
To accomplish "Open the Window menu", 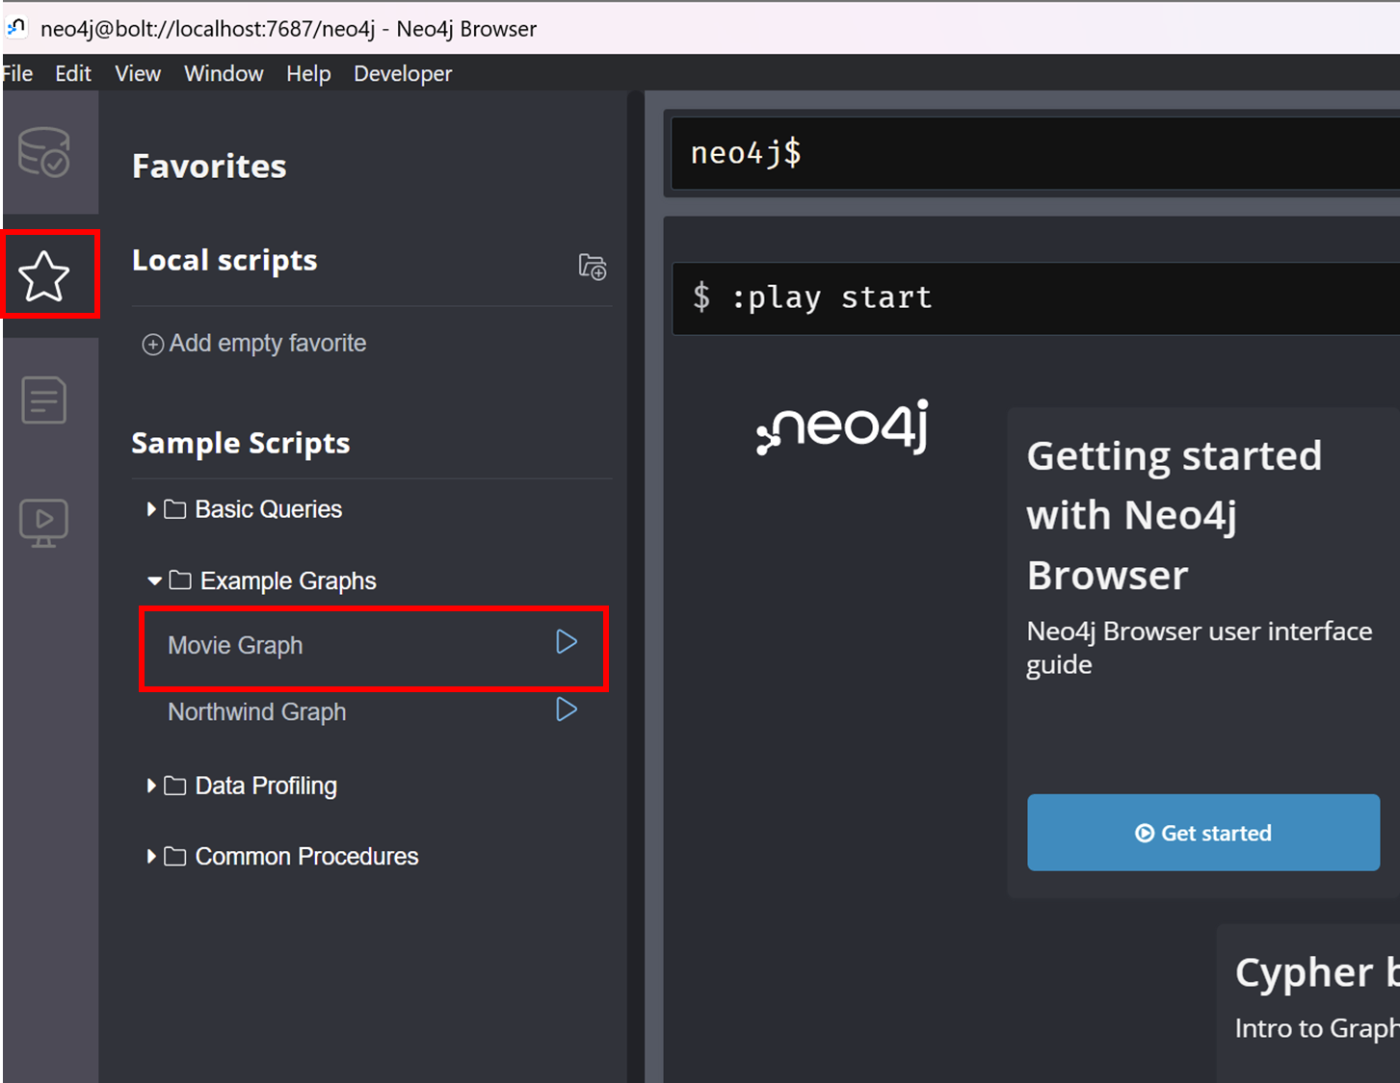I will 224,74.
